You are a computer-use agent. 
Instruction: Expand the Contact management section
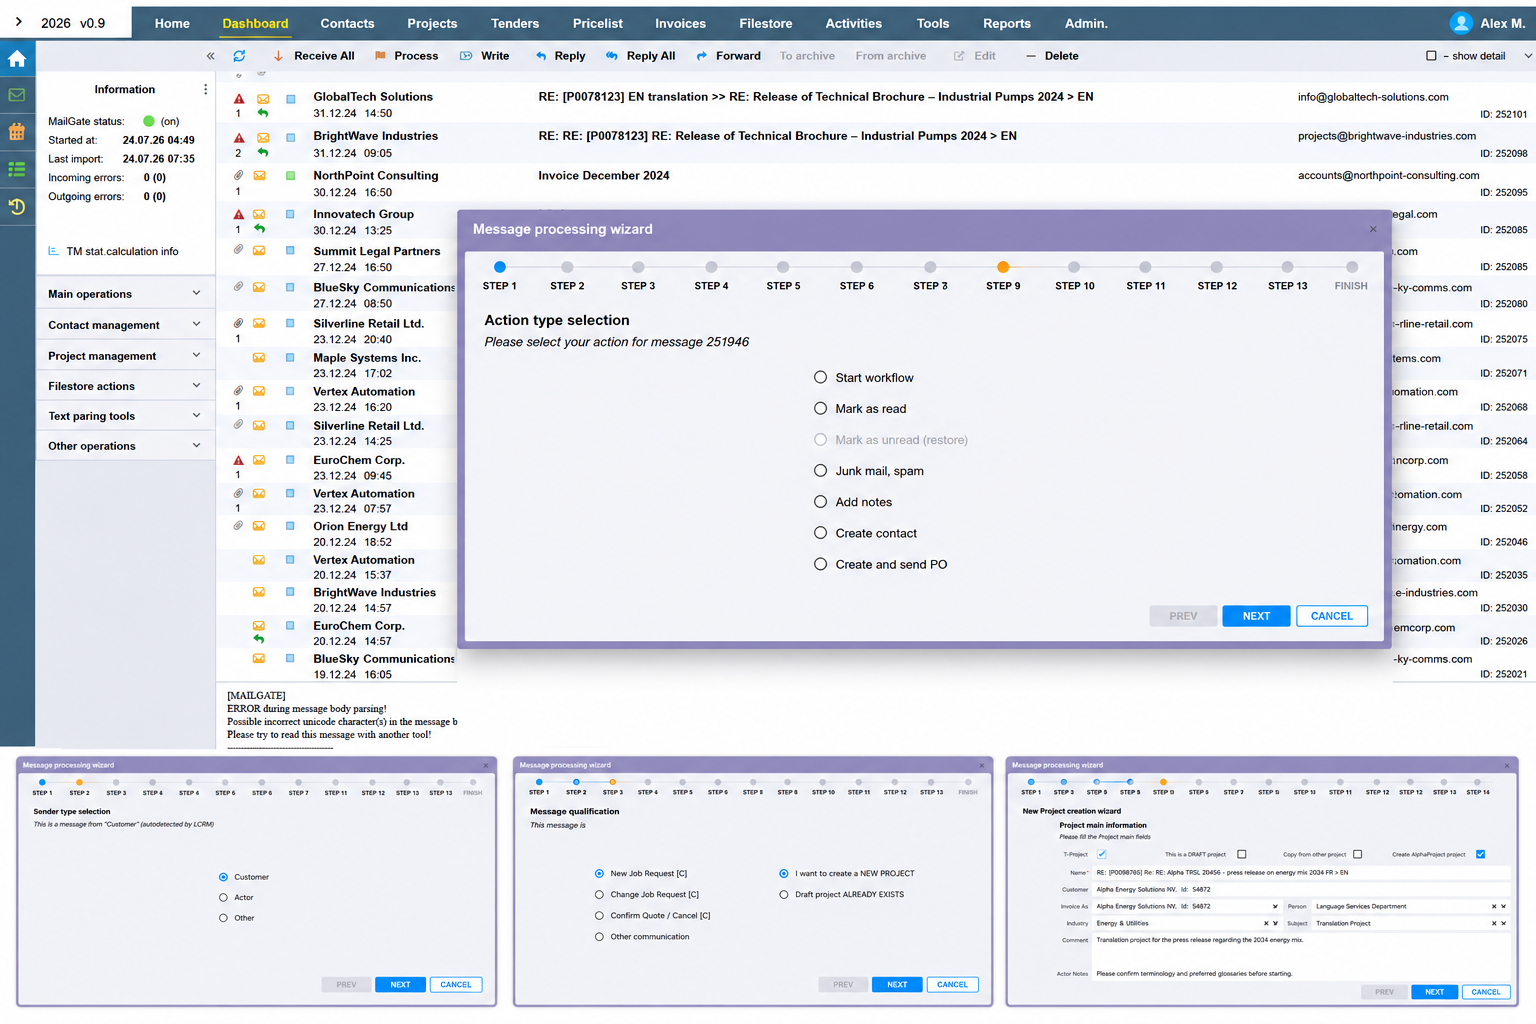point(124,325)
